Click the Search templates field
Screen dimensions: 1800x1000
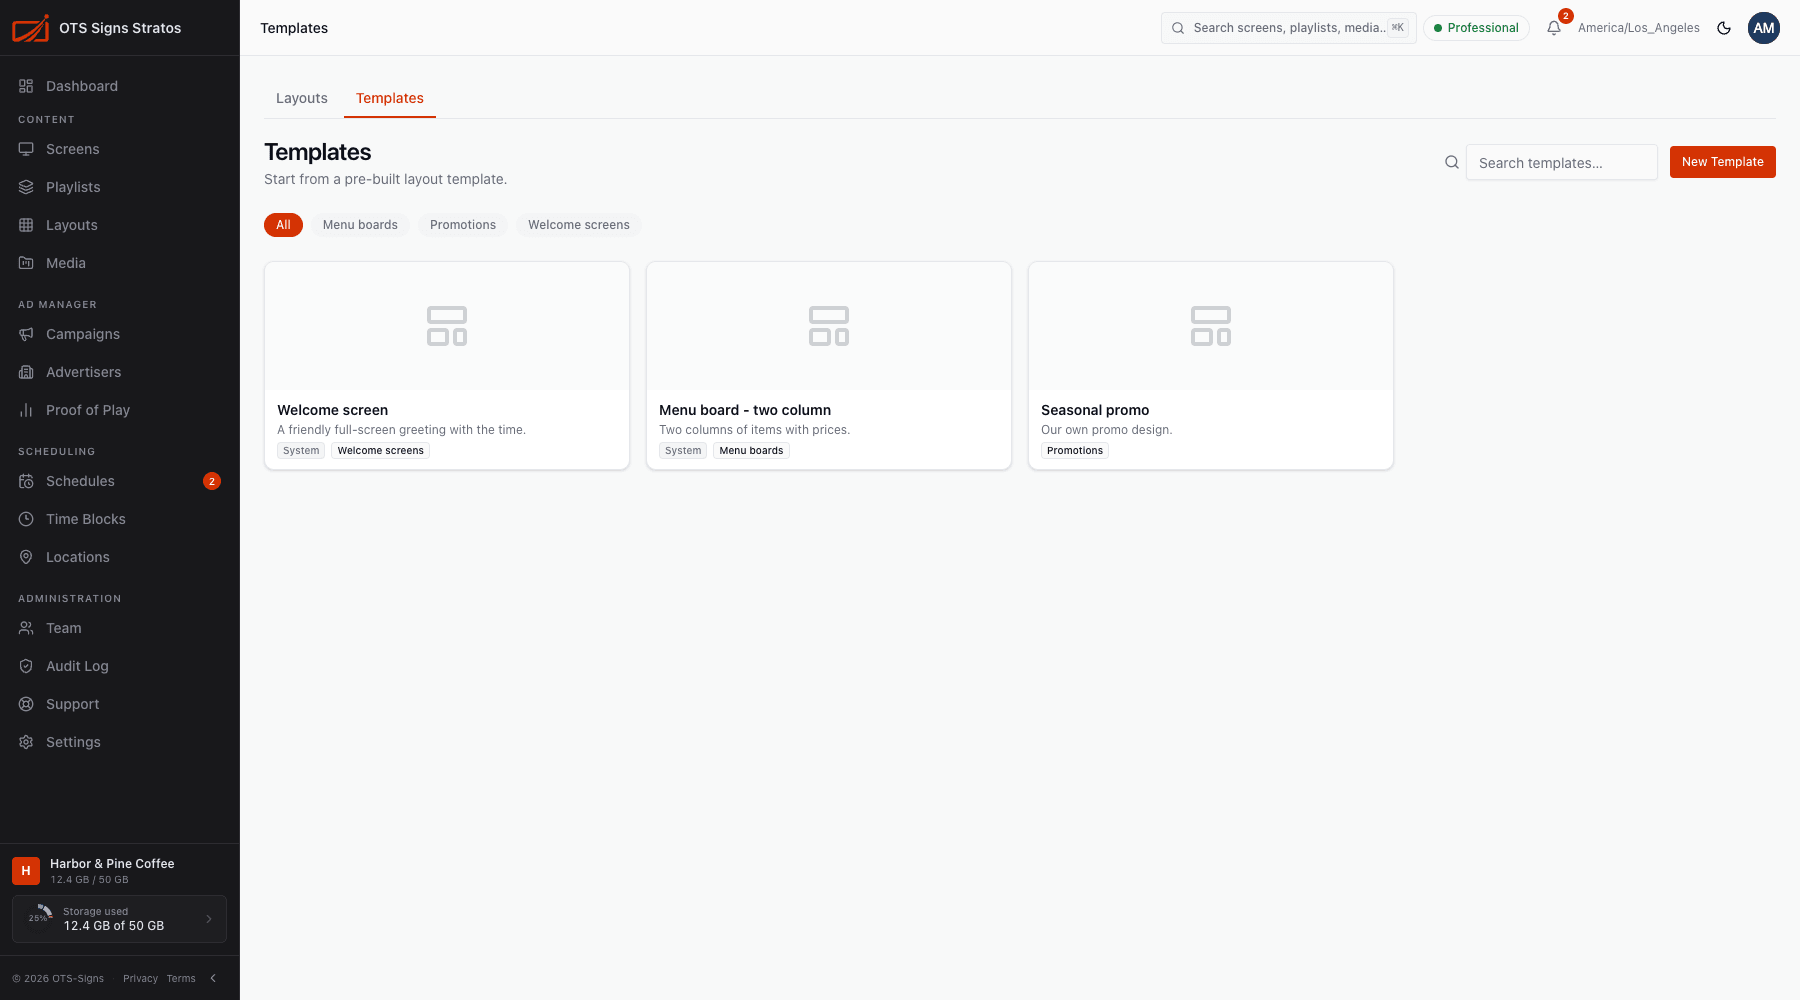(x=1561, y=162)
